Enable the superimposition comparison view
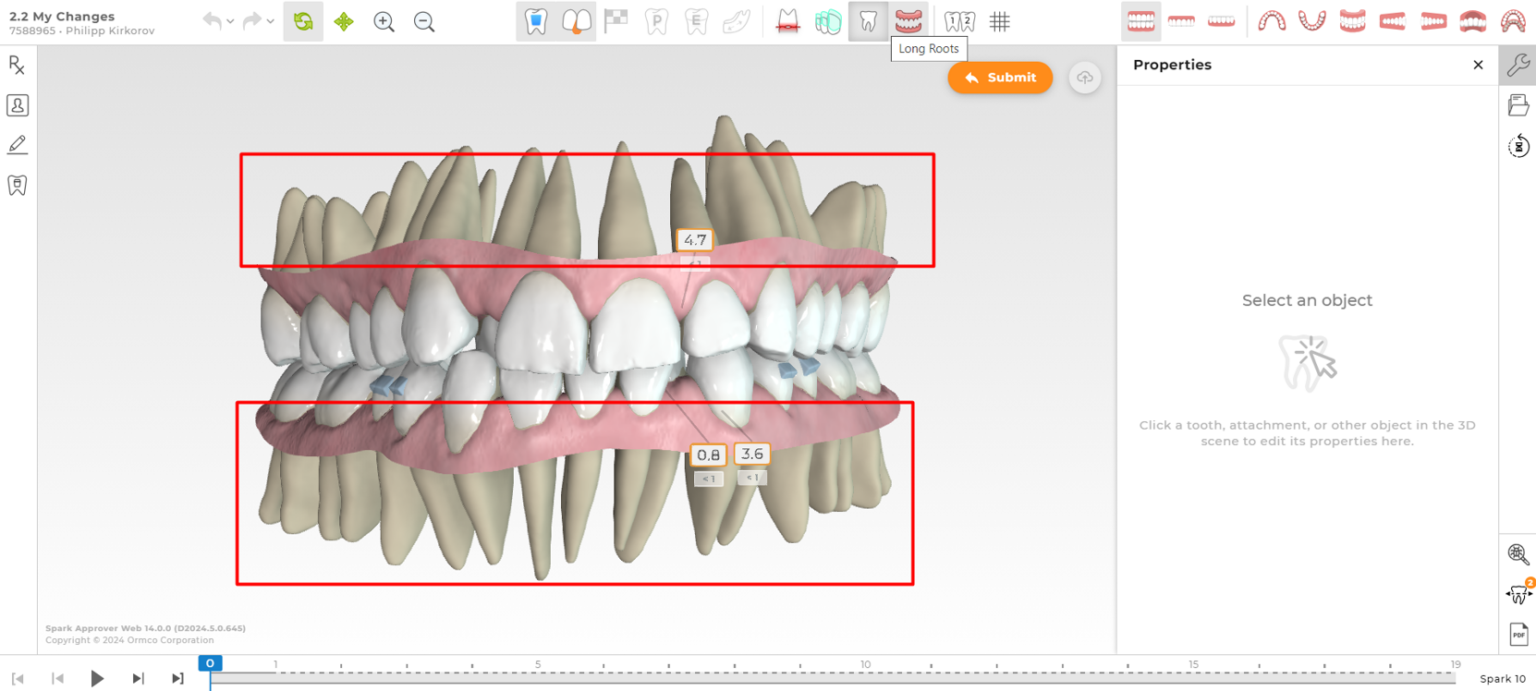Viewport: 1536px width, 691px height. (828, 20)
